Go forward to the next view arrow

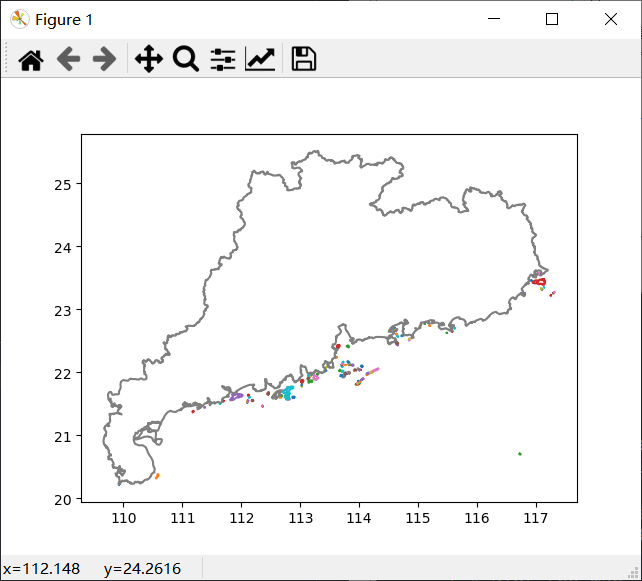tap(104, 59)
